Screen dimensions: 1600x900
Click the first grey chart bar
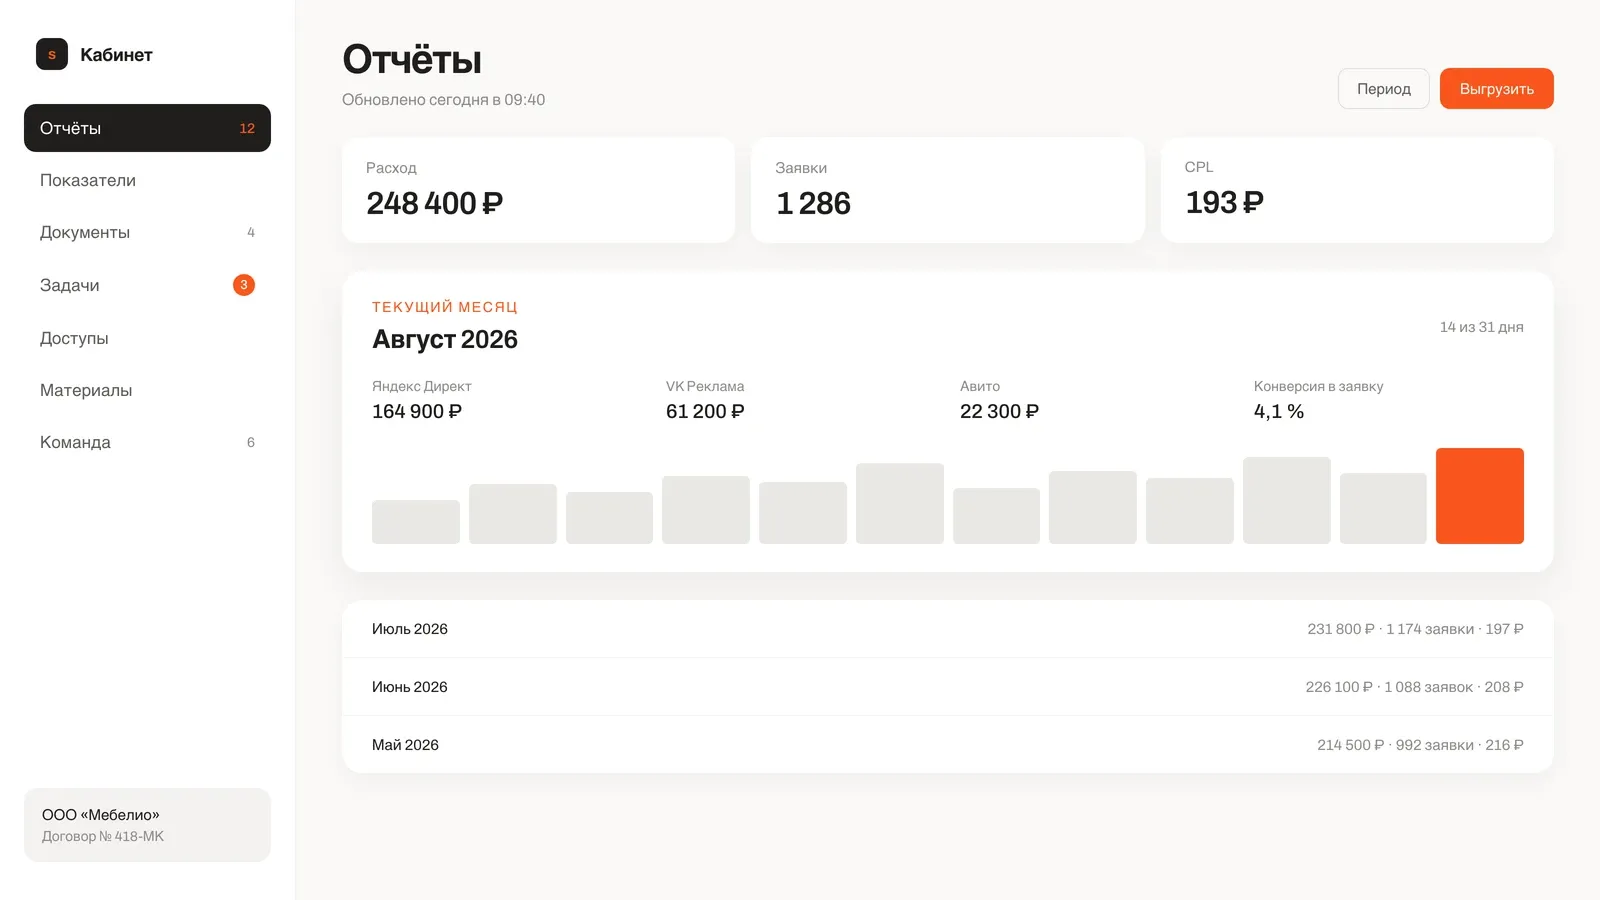coord(416,522)
